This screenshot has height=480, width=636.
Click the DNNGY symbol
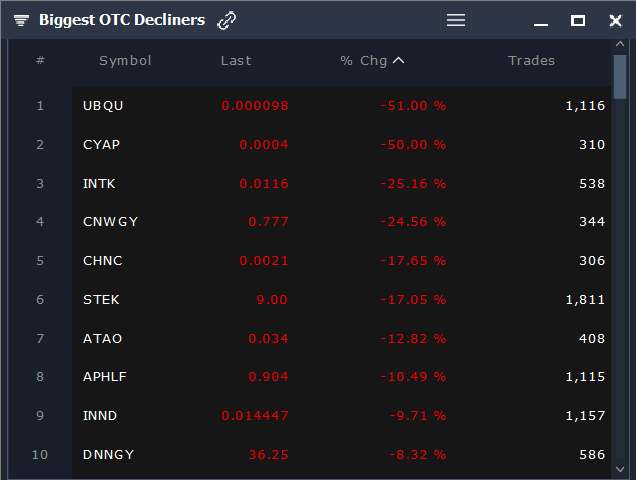[x=108, y=455]
